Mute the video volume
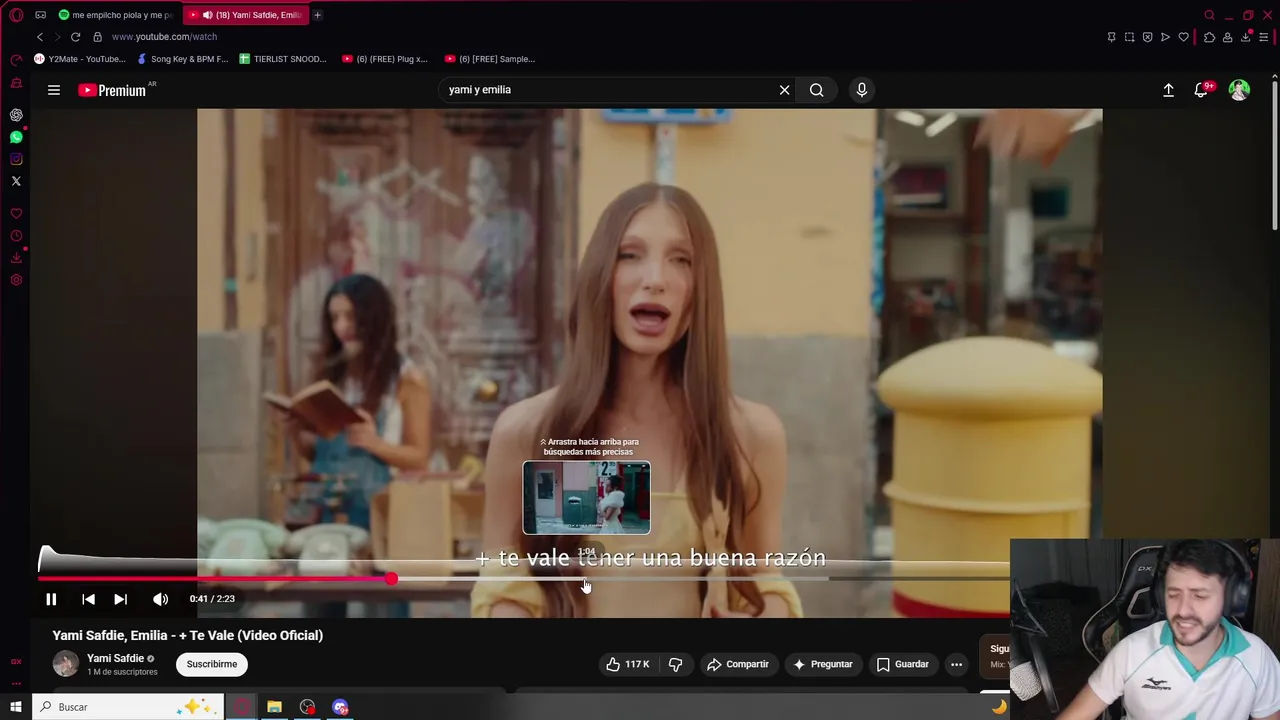Image resolution: width=1280 pixels, height=720 pixels. 160,599
